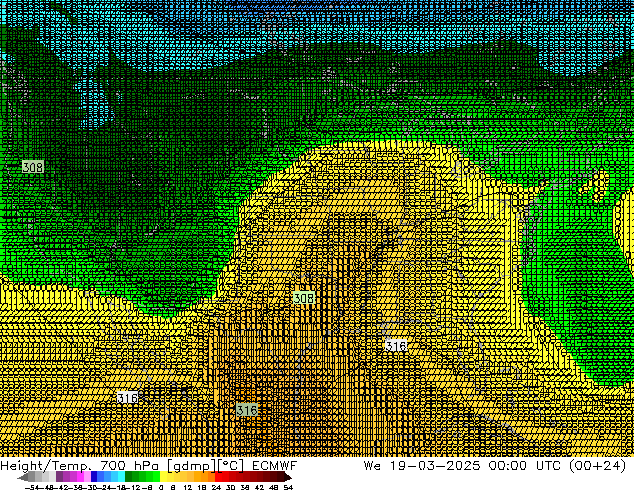Click the 316 contour label on the right side
This screenshot has height=490, width=634.
(396, 346)
